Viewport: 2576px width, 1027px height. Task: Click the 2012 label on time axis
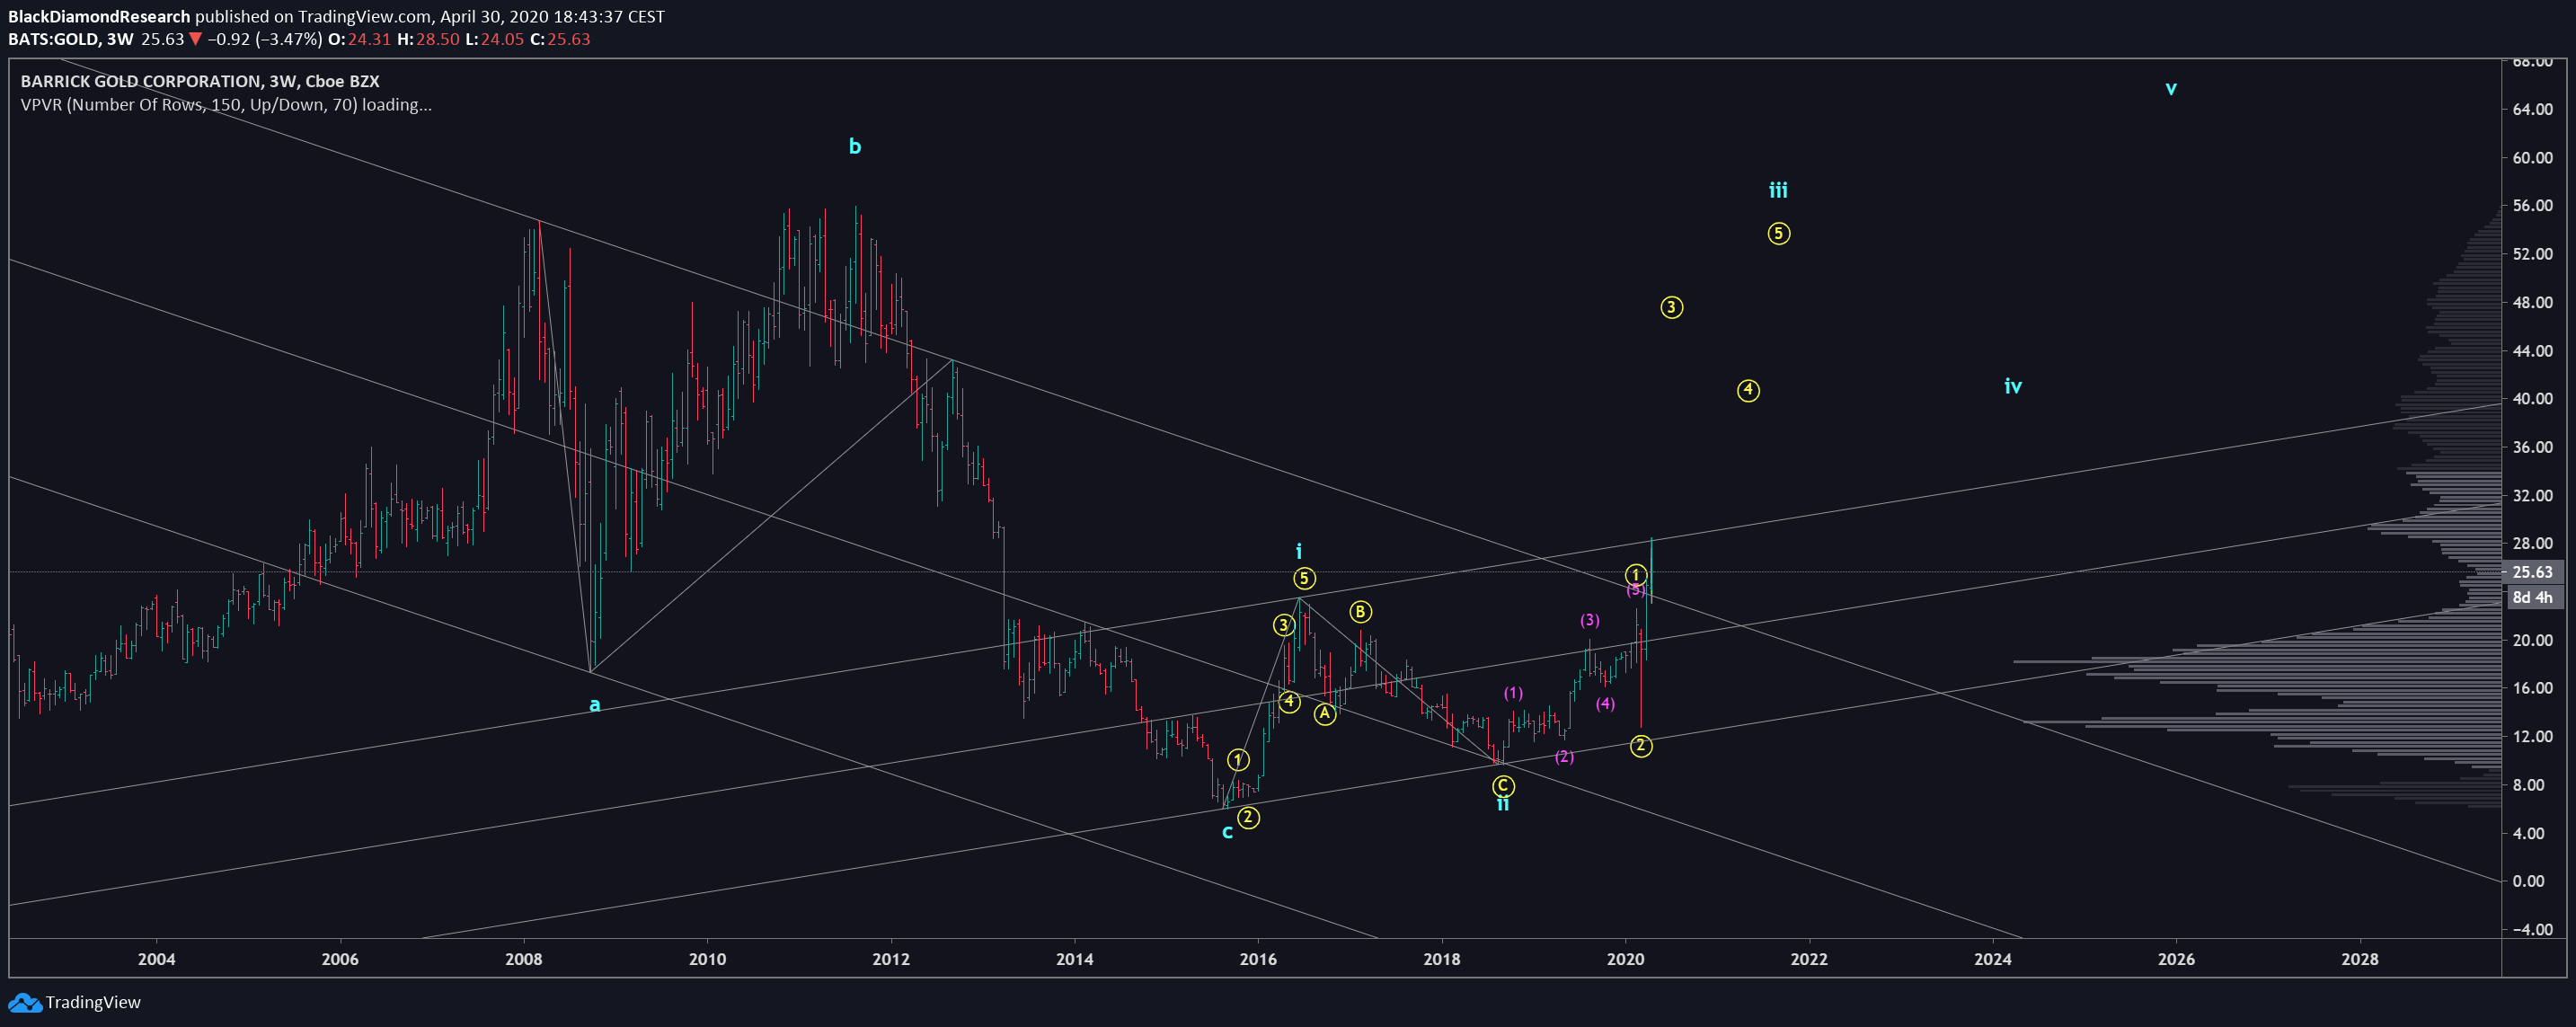click(891, 959)
